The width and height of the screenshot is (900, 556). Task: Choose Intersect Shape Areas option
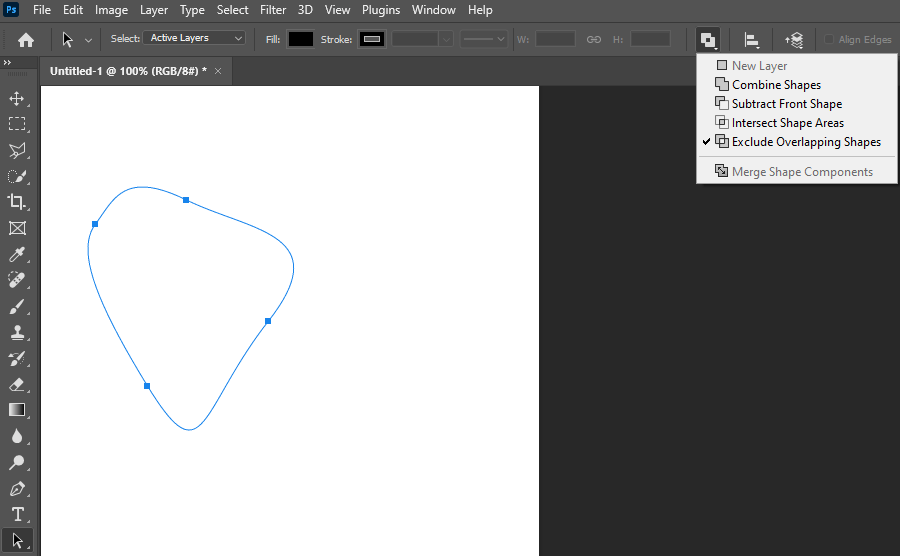tap(797, 122)
